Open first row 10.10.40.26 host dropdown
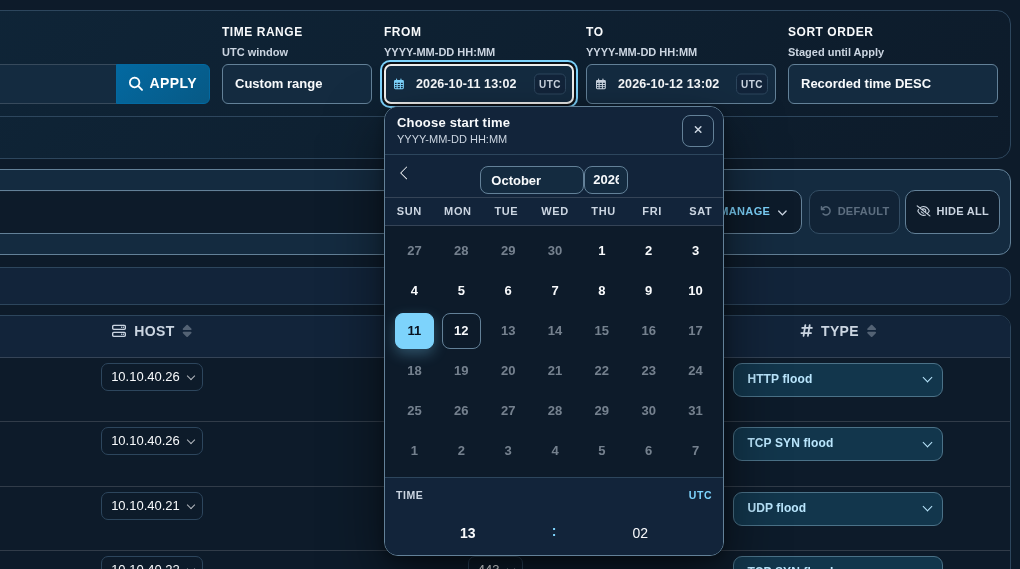1020x569 pixels. [152, 377]
